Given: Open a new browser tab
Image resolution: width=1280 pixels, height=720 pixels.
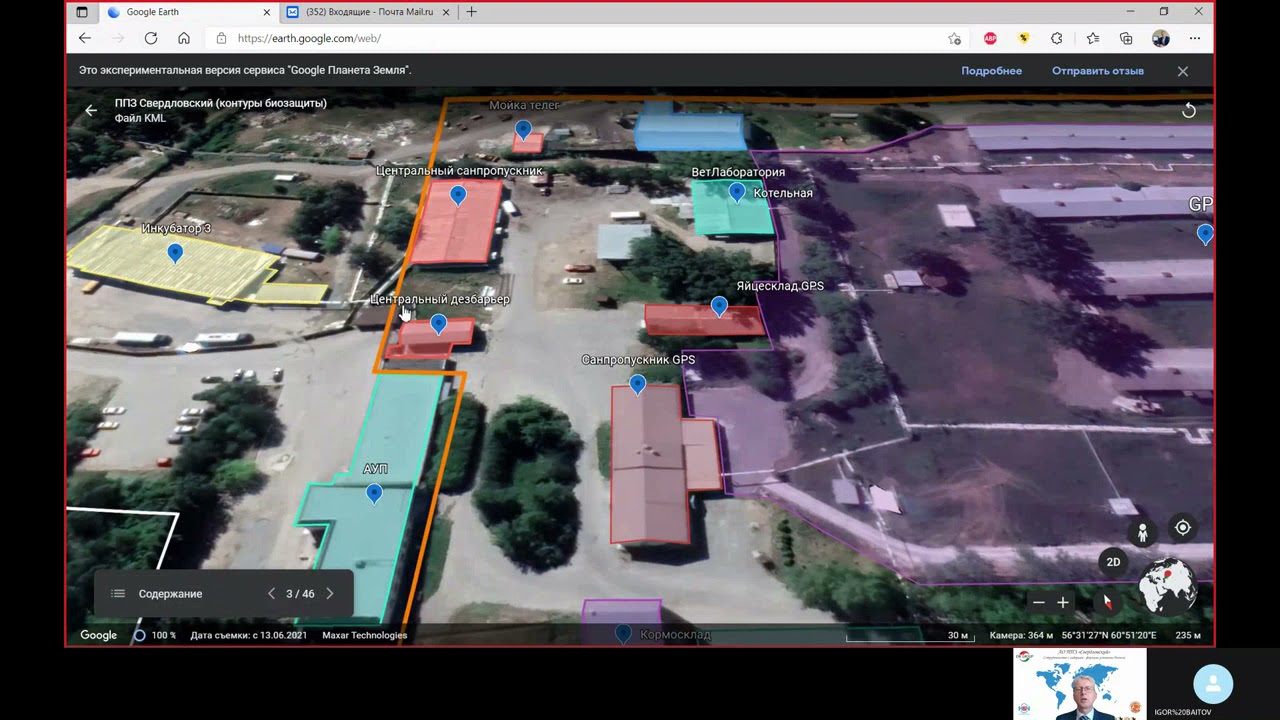Looking at the screenshot, I should pyautogui.click(x=471, y=12).
